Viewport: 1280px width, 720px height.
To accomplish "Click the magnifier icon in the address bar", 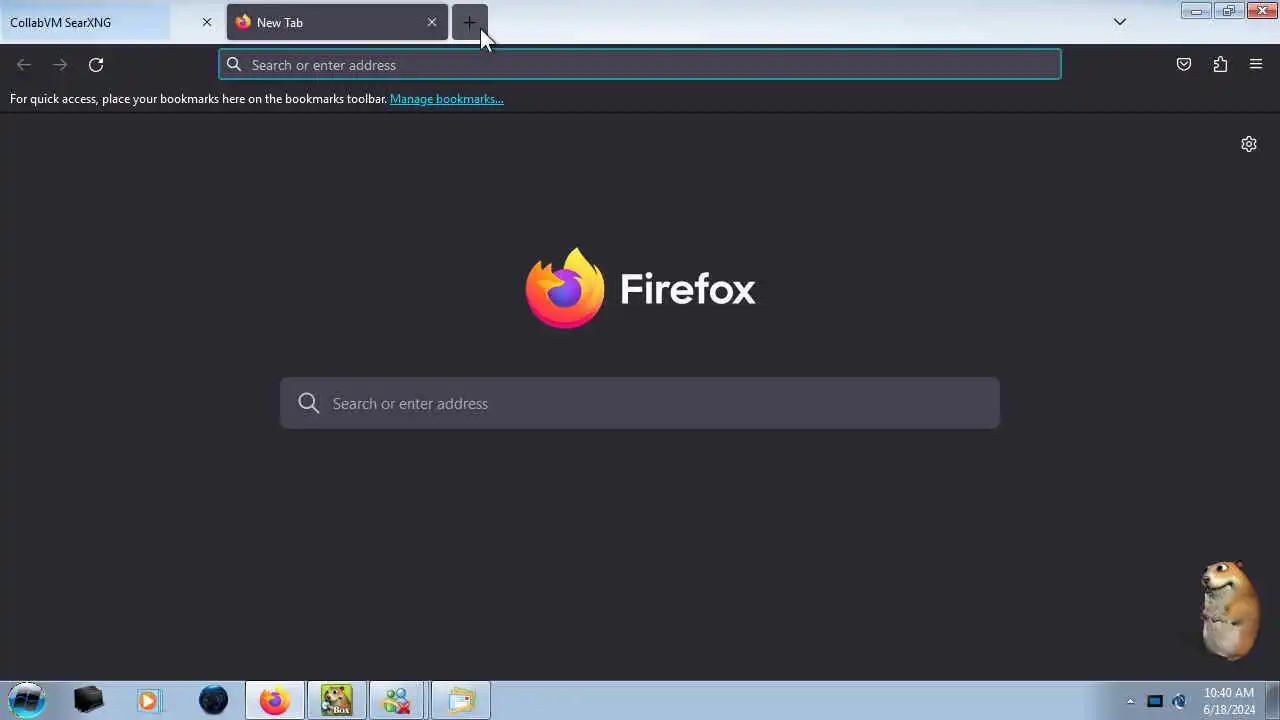I will pos(234,65).
